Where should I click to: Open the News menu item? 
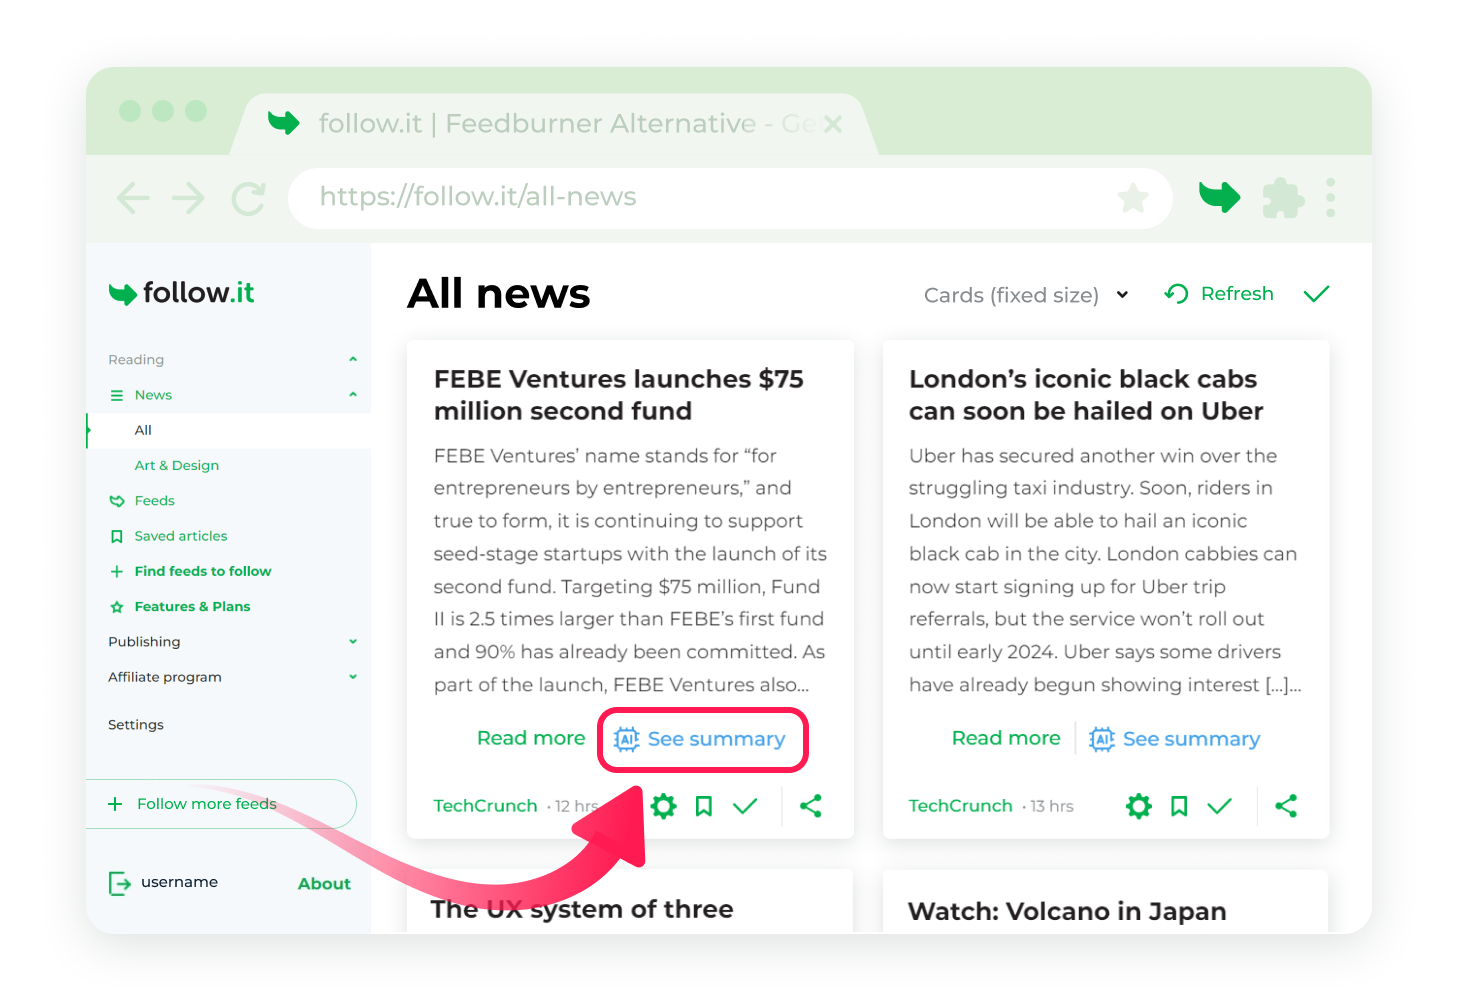[x=153, y=395]
